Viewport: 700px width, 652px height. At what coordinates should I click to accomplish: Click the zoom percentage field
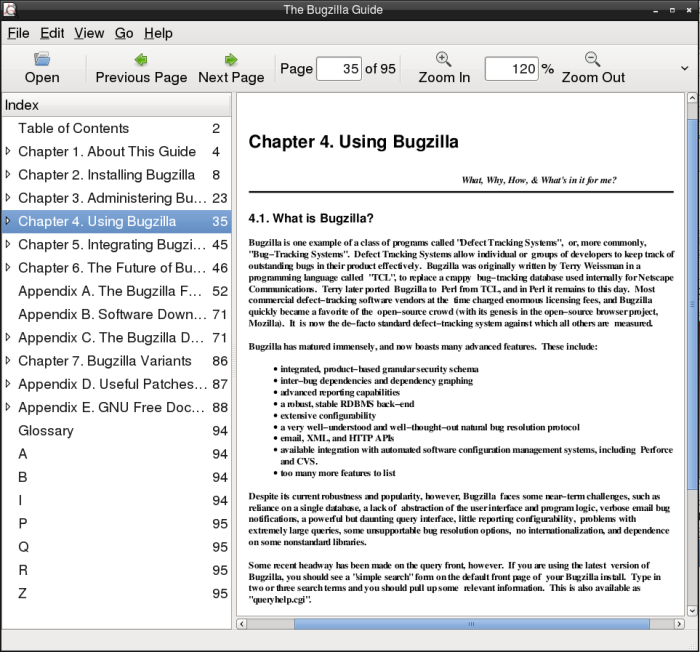coord(511,69)
